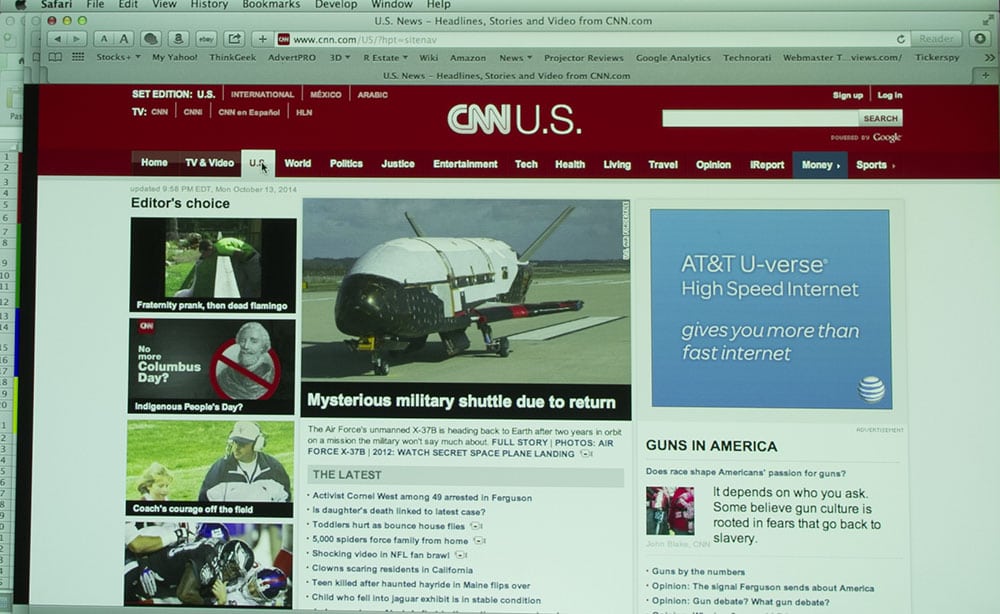The height and width of the screenshot is (614, 1000).
Task: Expand the Stocks+ bookmarks folder
Action: pyautogui.click(x=118, y=57)
